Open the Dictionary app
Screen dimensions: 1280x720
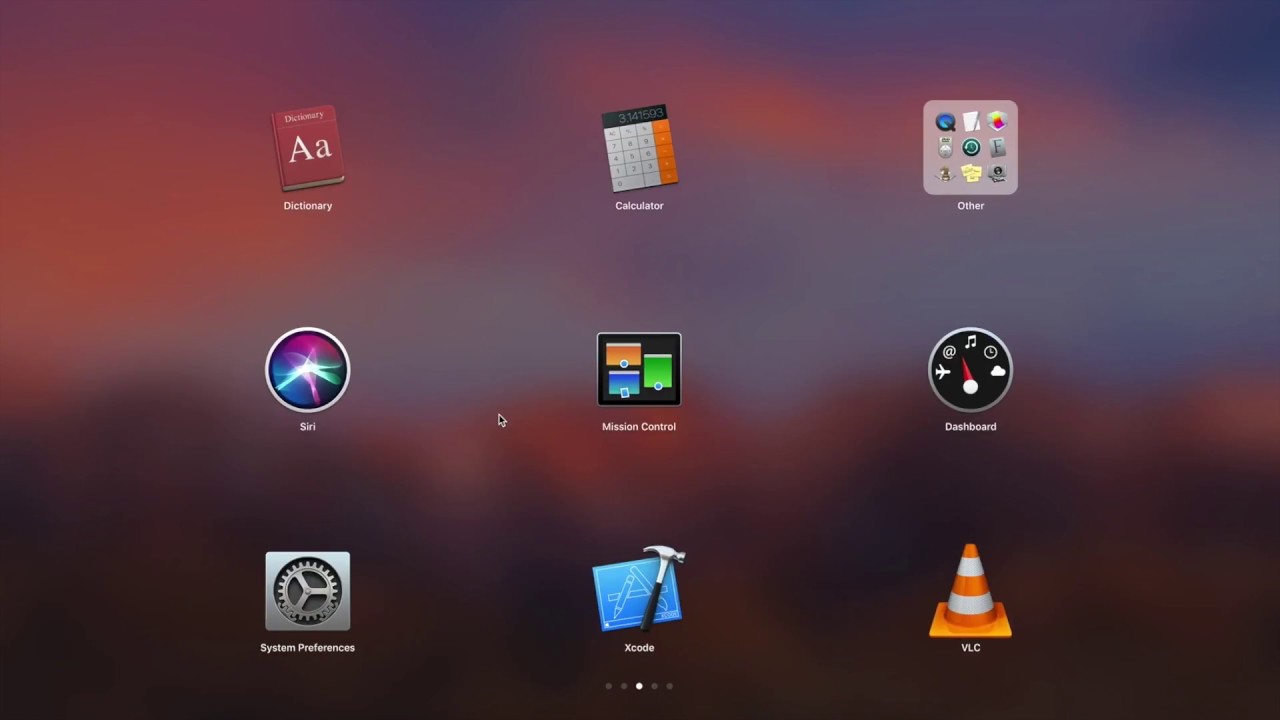coord(307,148)
